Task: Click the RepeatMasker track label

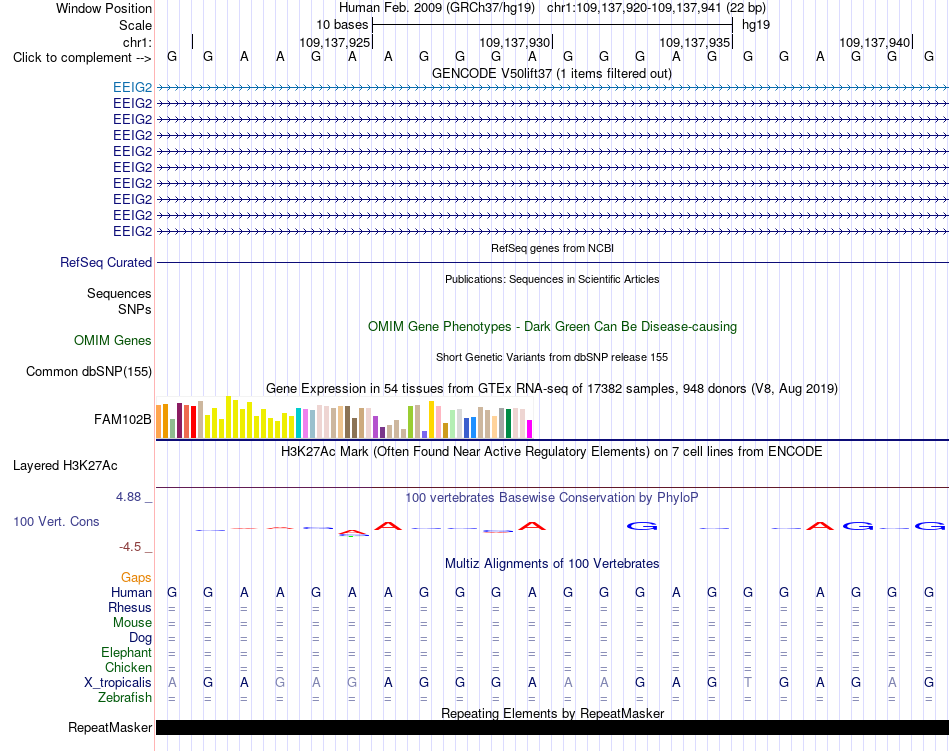Action: tap(110, 727)
